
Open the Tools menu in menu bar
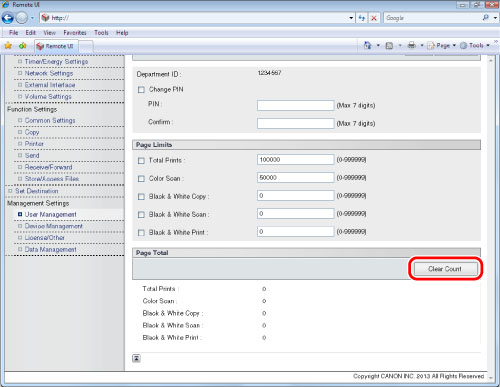click(x=101, y=33)
